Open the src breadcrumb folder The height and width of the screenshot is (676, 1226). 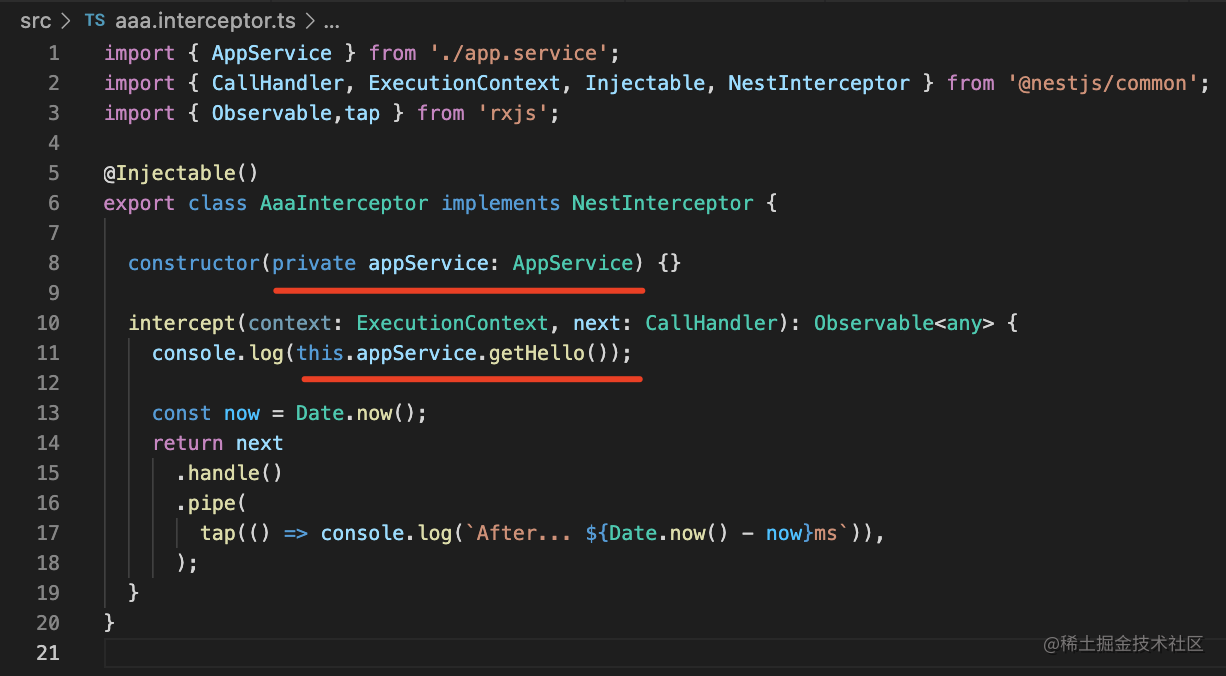[35, 20]
